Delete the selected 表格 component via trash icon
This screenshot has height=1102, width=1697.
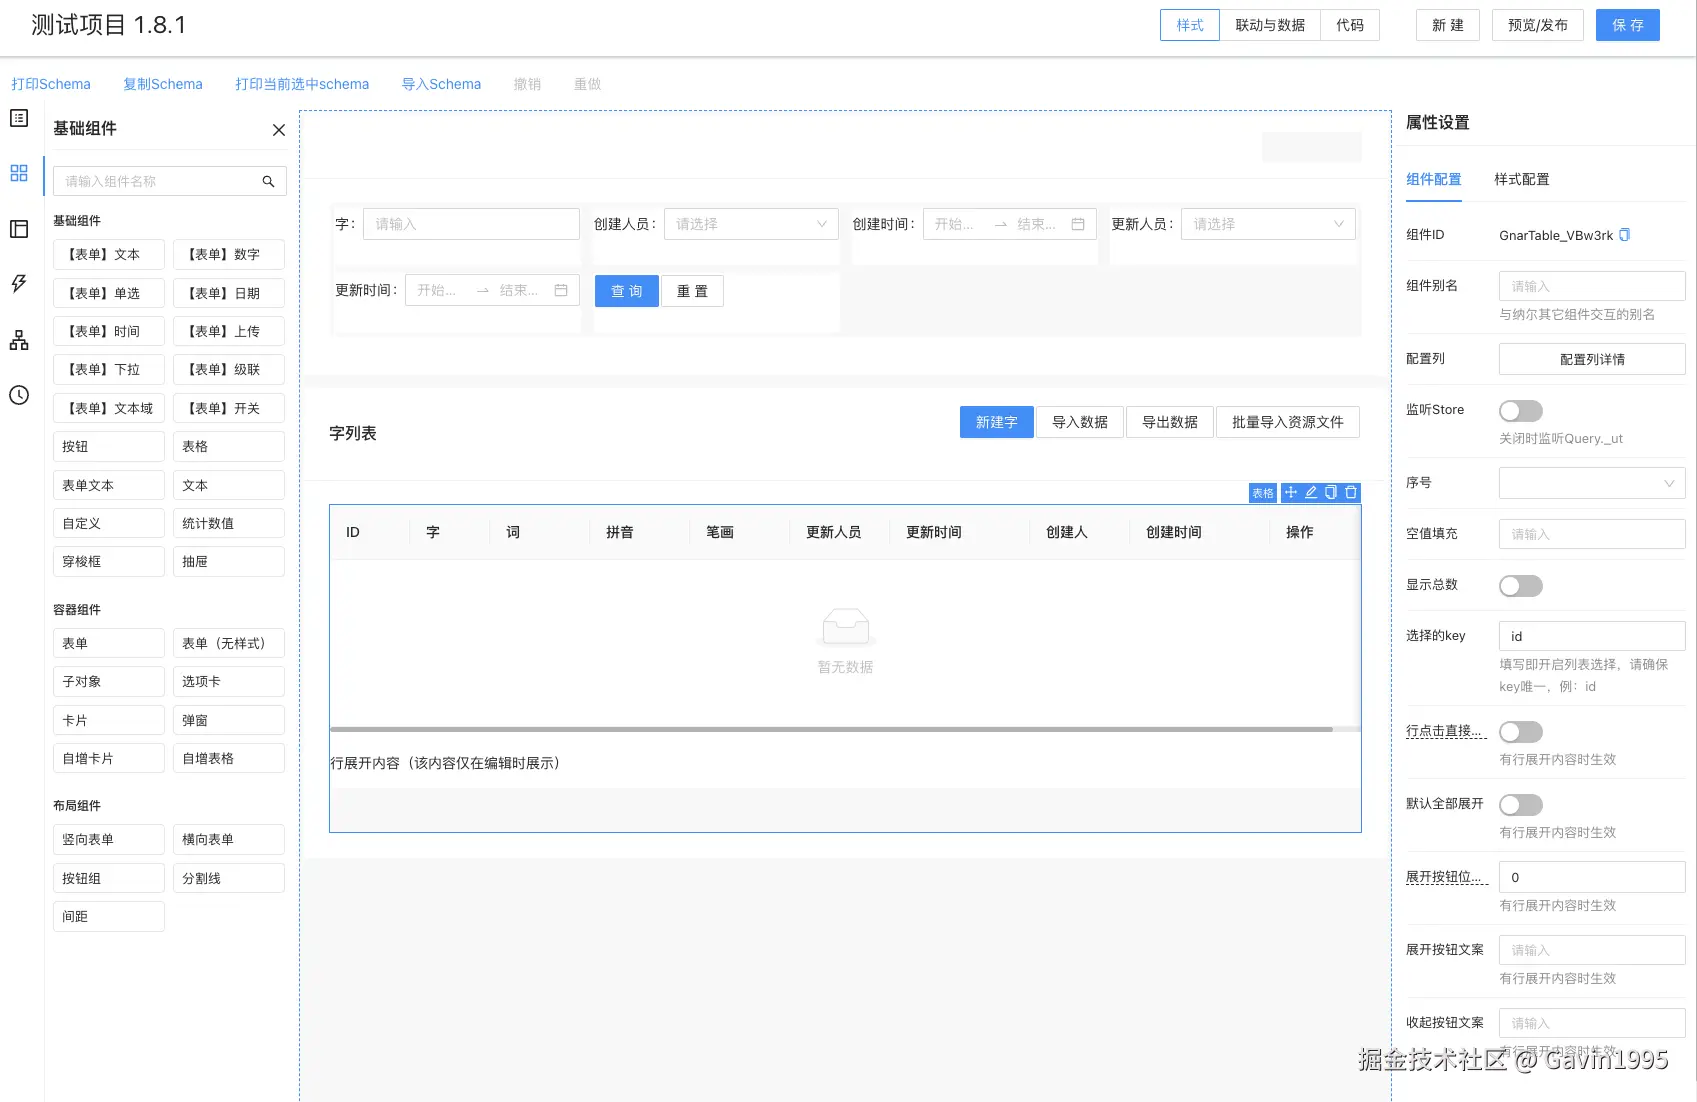click(1350, 492)
